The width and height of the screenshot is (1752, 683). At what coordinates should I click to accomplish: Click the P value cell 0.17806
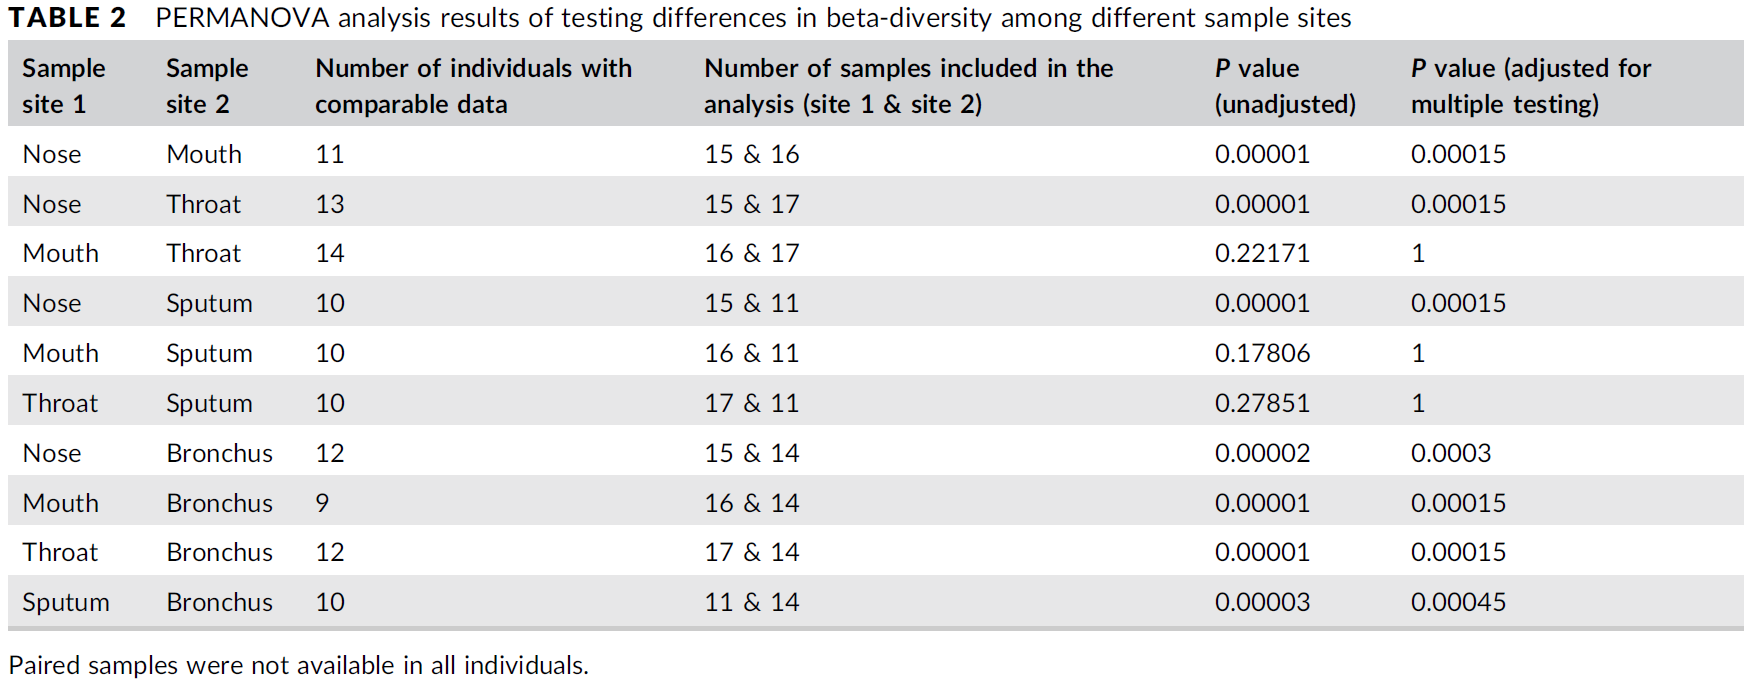(x=1262, y=354)
